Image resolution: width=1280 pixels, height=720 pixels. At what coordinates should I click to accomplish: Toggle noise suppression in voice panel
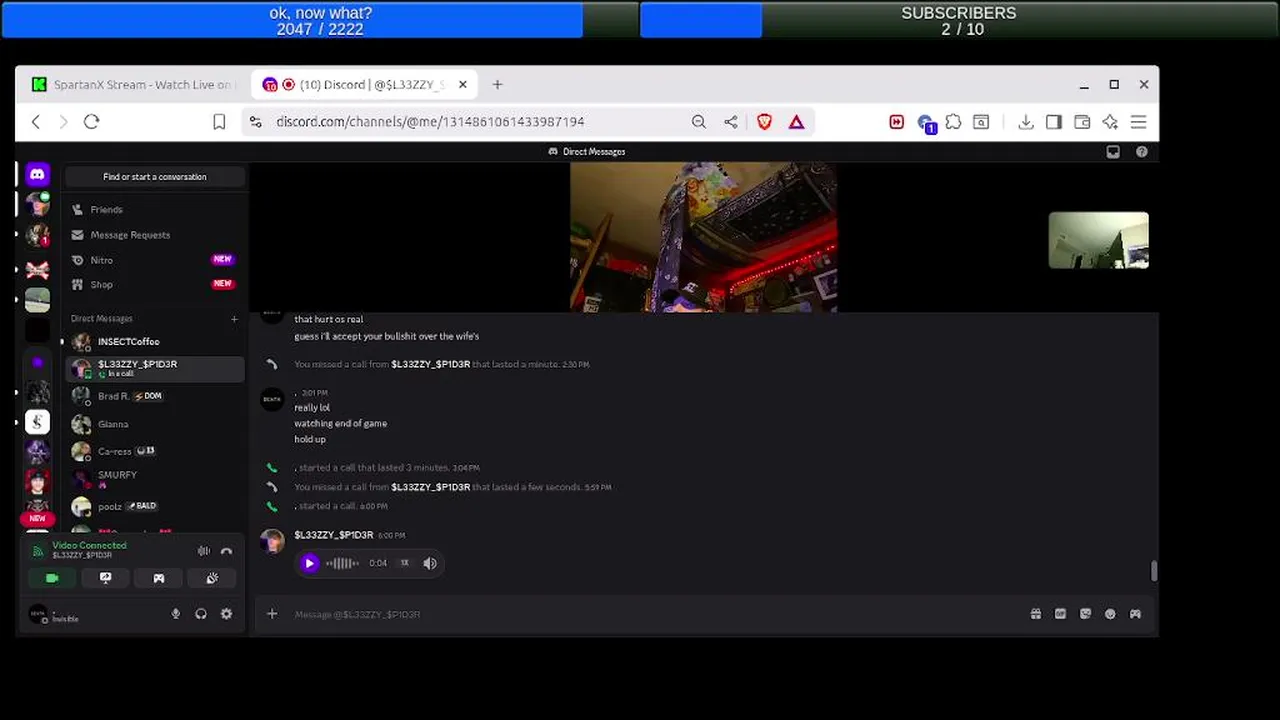[x=204, y=551]
